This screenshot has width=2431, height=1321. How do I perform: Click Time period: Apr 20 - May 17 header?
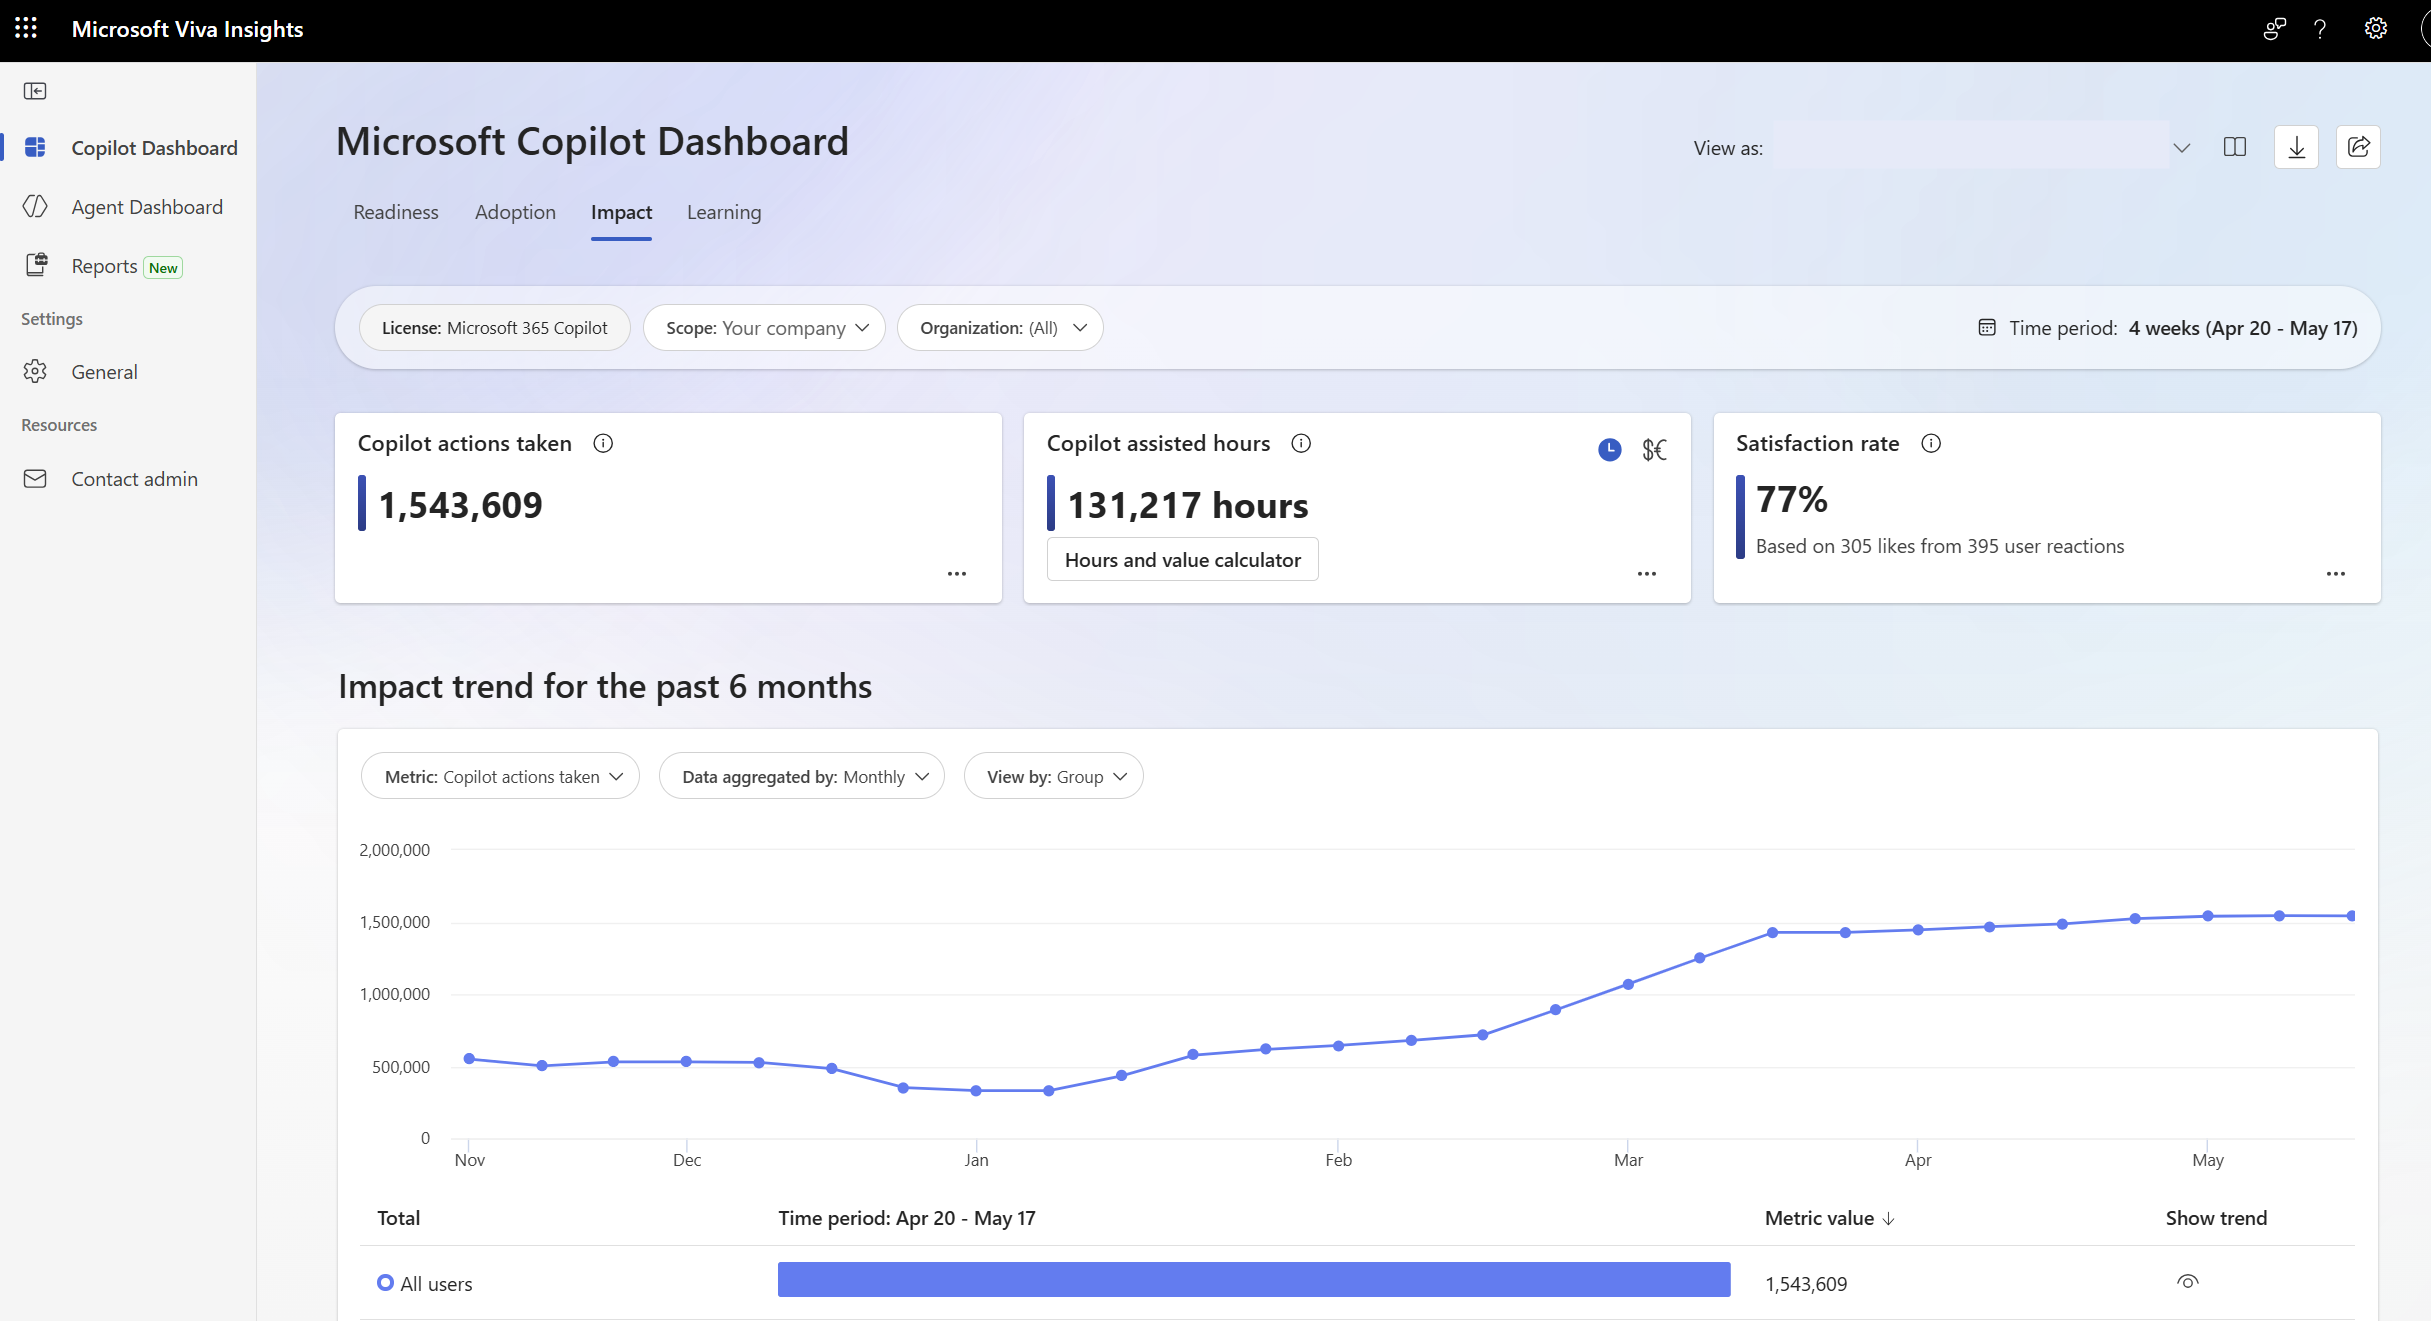[x=906, y=1218]
